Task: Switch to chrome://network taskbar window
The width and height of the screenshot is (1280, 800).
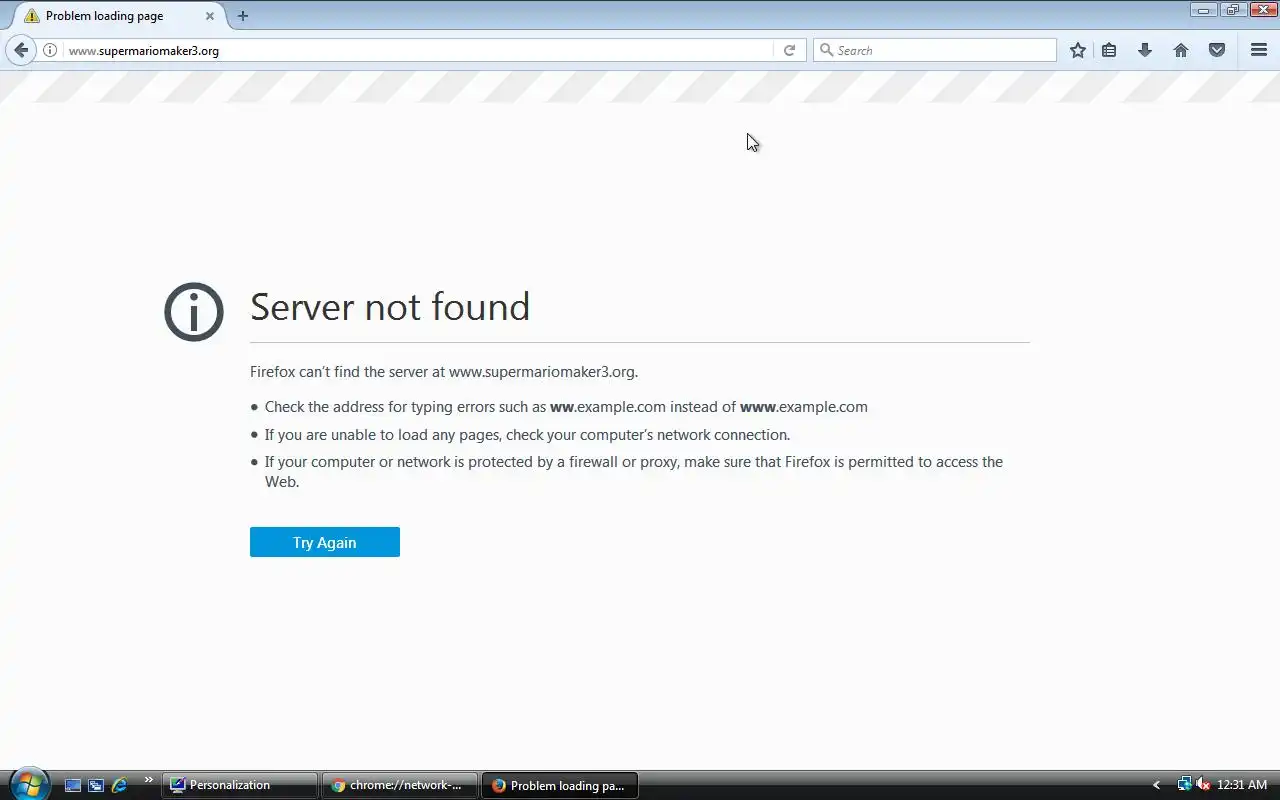Action: [x=400, y=785]
